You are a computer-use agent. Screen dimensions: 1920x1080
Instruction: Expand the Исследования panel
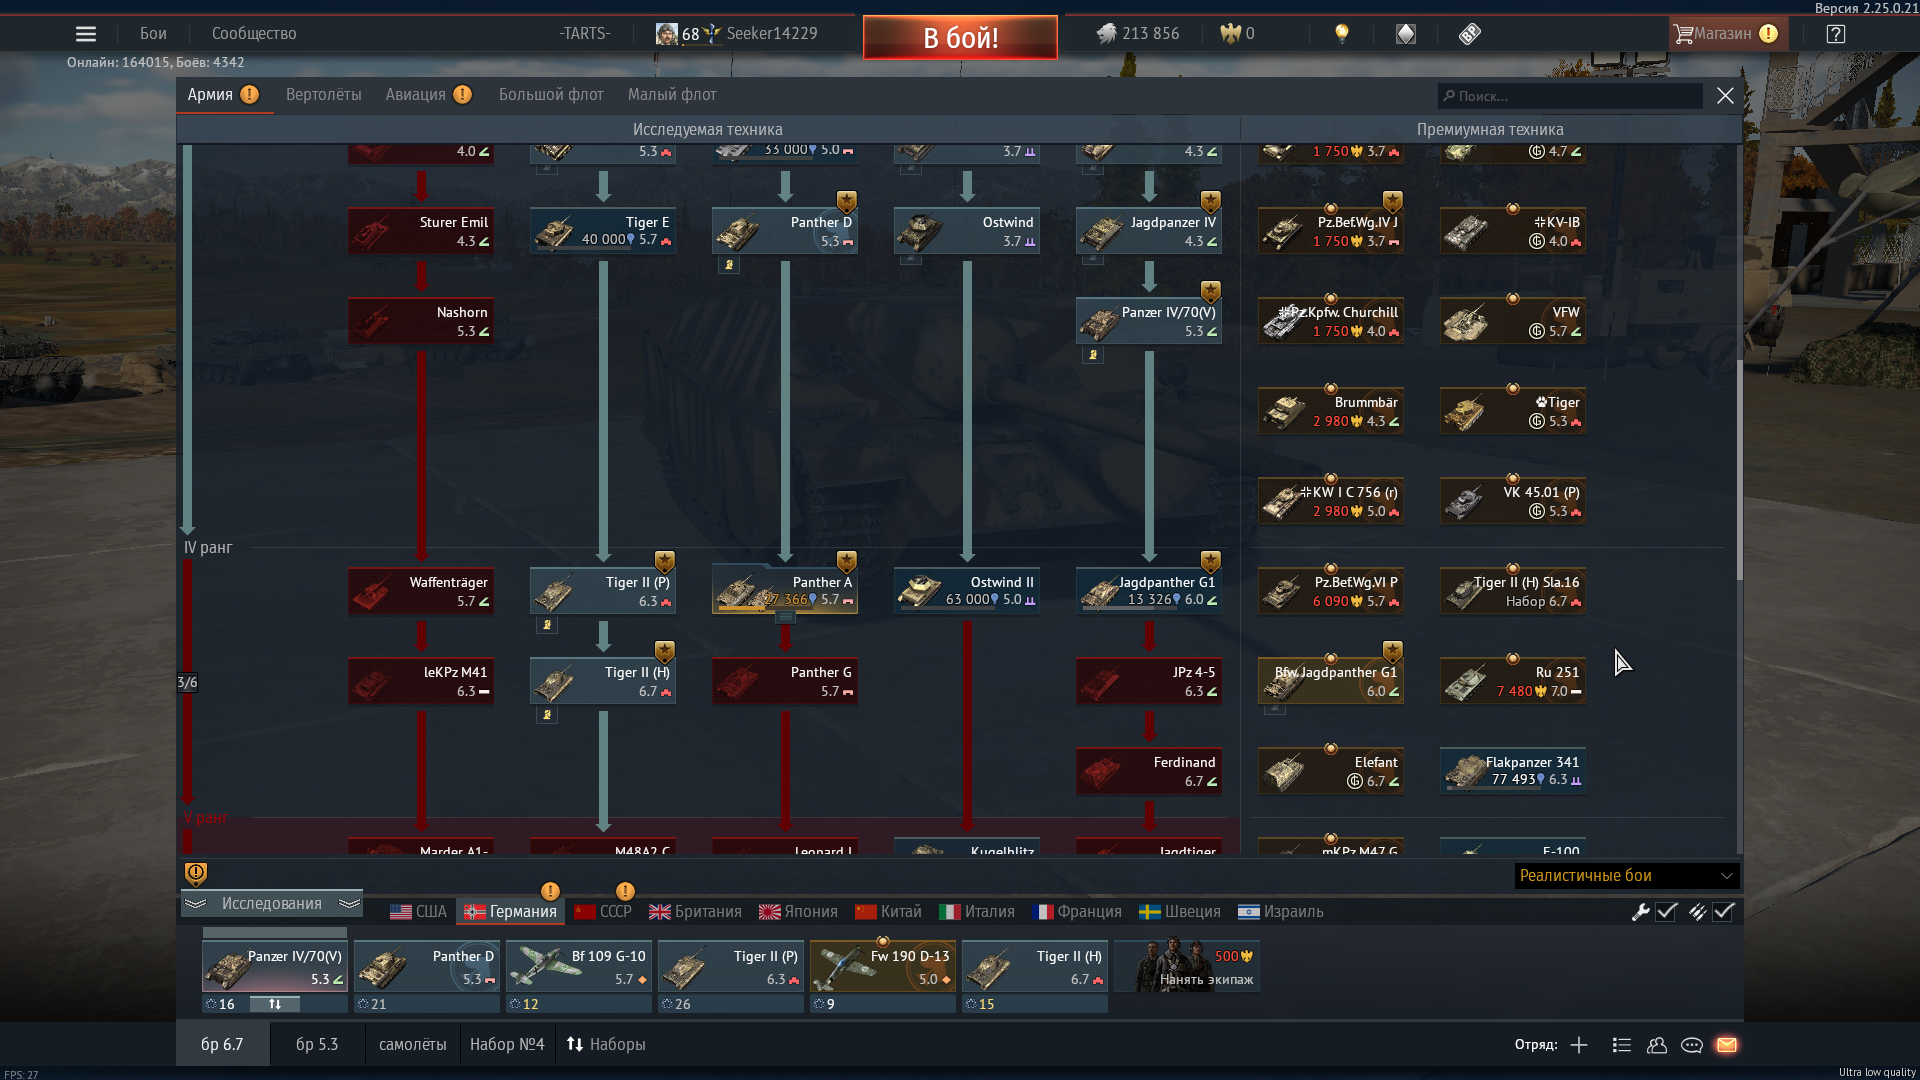pyautogui.click(x=272, y=904)
